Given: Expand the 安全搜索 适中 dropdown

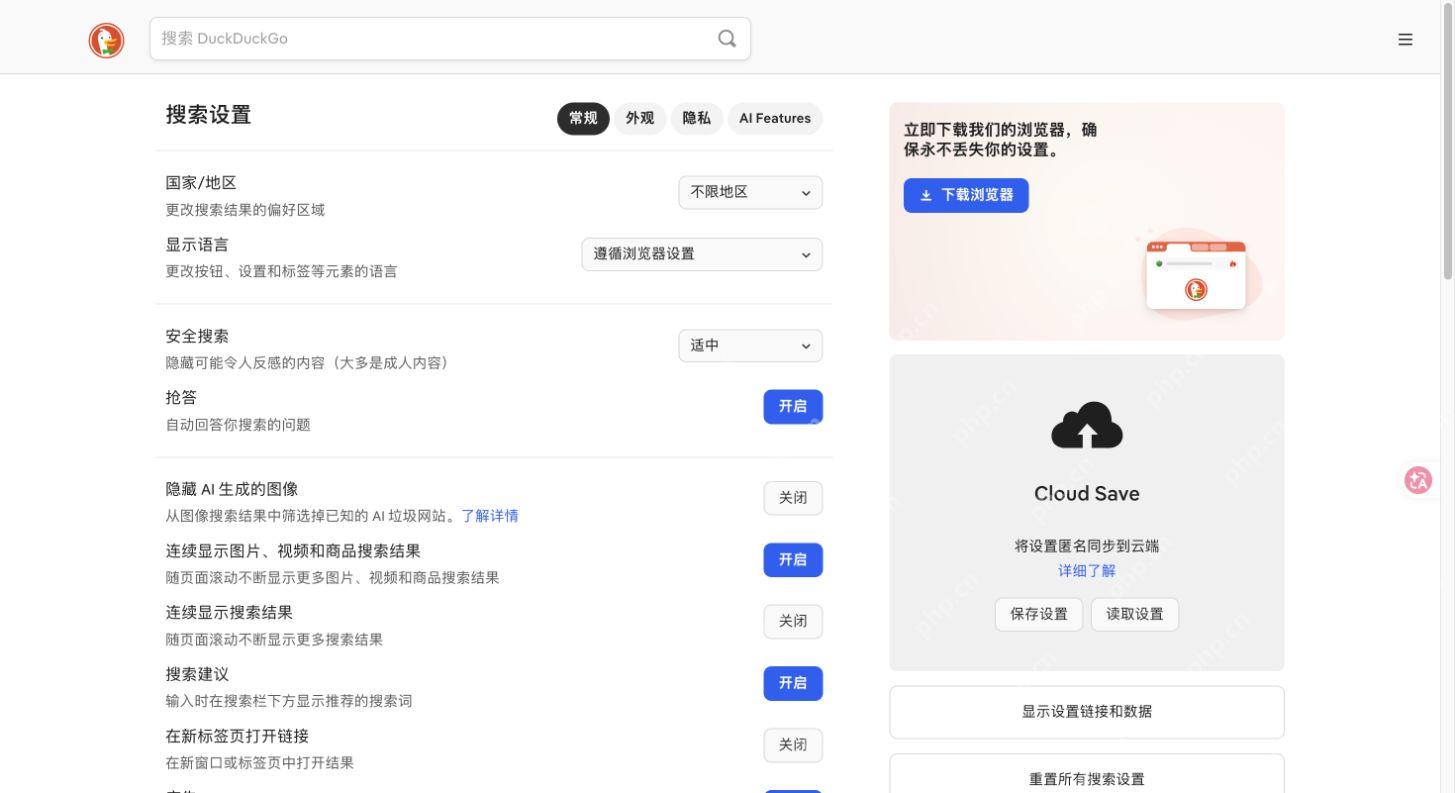Looking at the screenshot, I should [x=751, y=345].
